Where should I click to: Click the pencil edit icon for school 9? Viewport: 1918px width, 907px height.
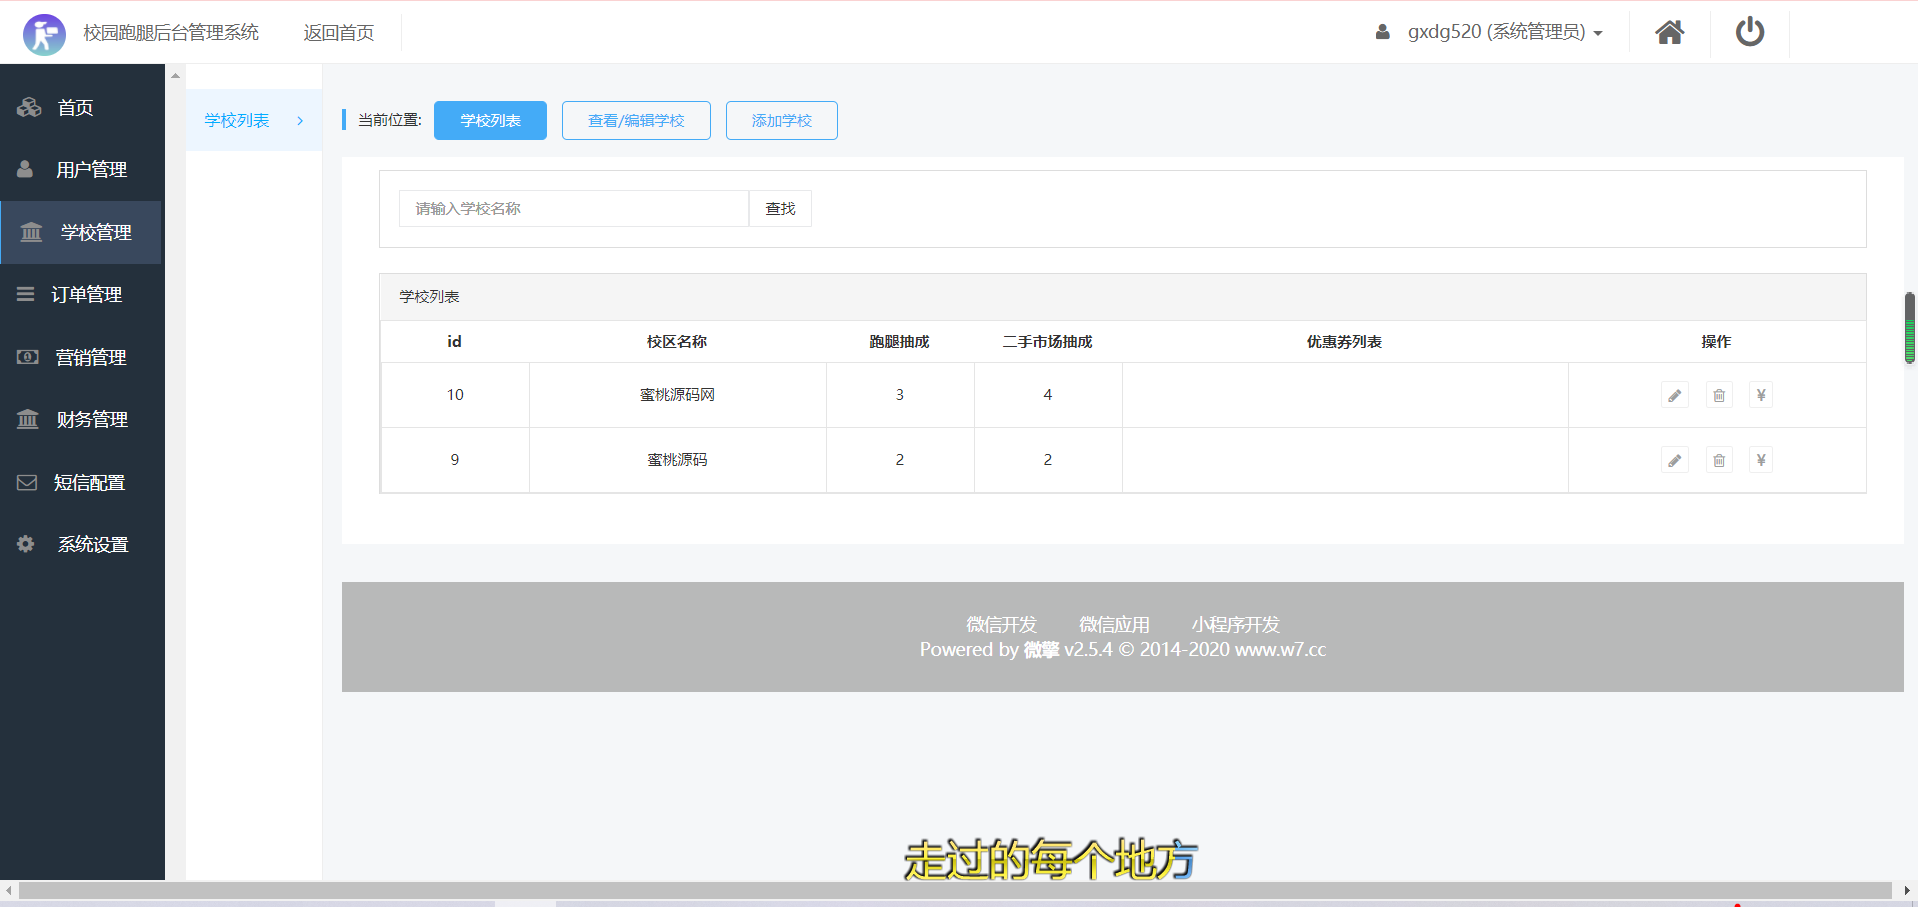1674,460
